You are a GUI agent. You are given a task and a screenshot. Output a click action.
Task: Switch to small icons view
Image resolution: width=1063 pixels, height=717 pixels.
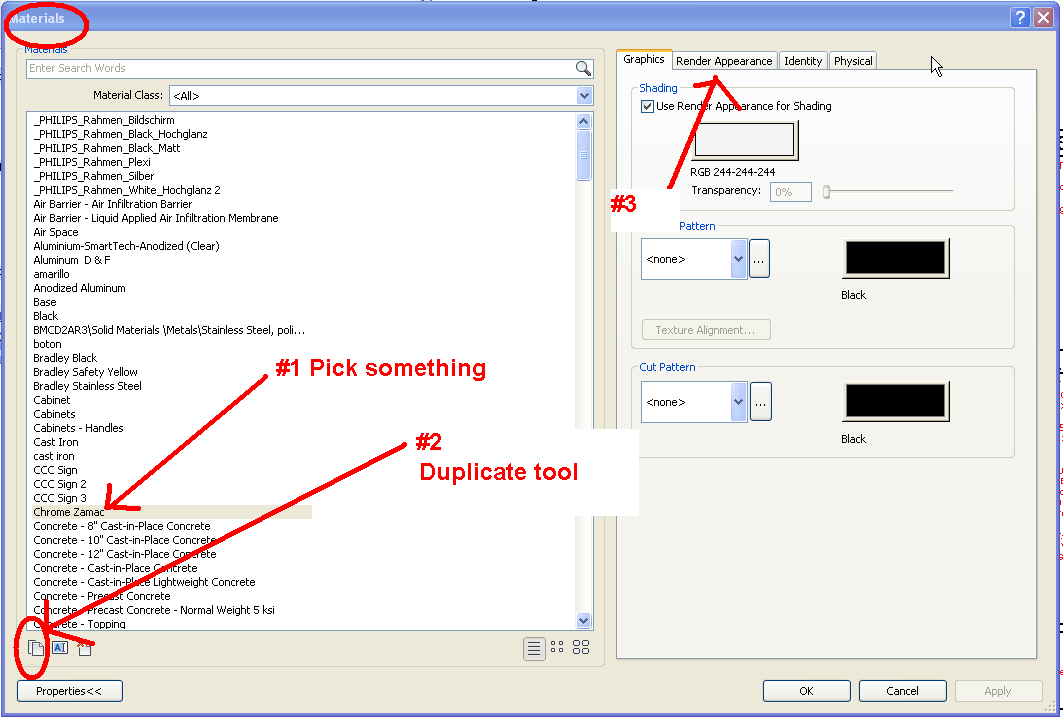point(557,647)
